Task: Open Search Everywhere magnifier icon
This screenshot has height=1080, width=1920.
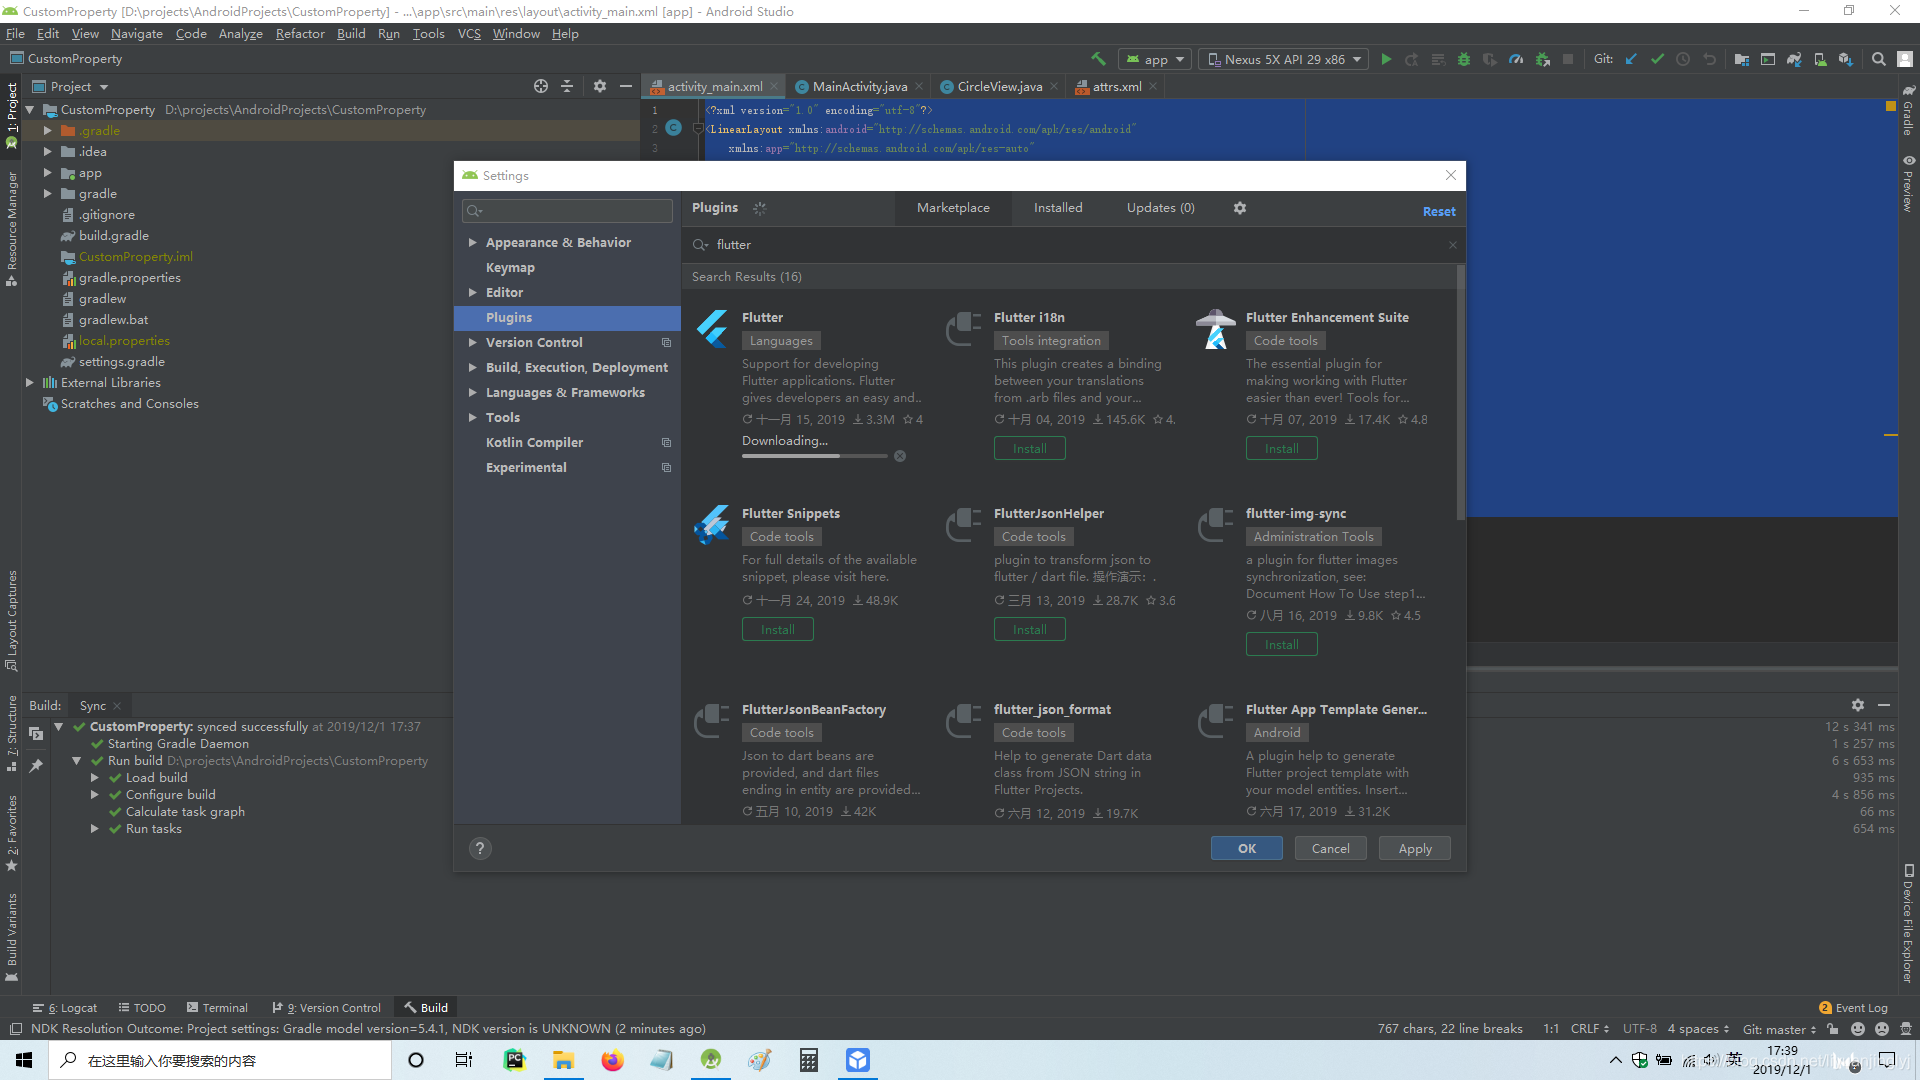Action: (x=1879, y=59)
